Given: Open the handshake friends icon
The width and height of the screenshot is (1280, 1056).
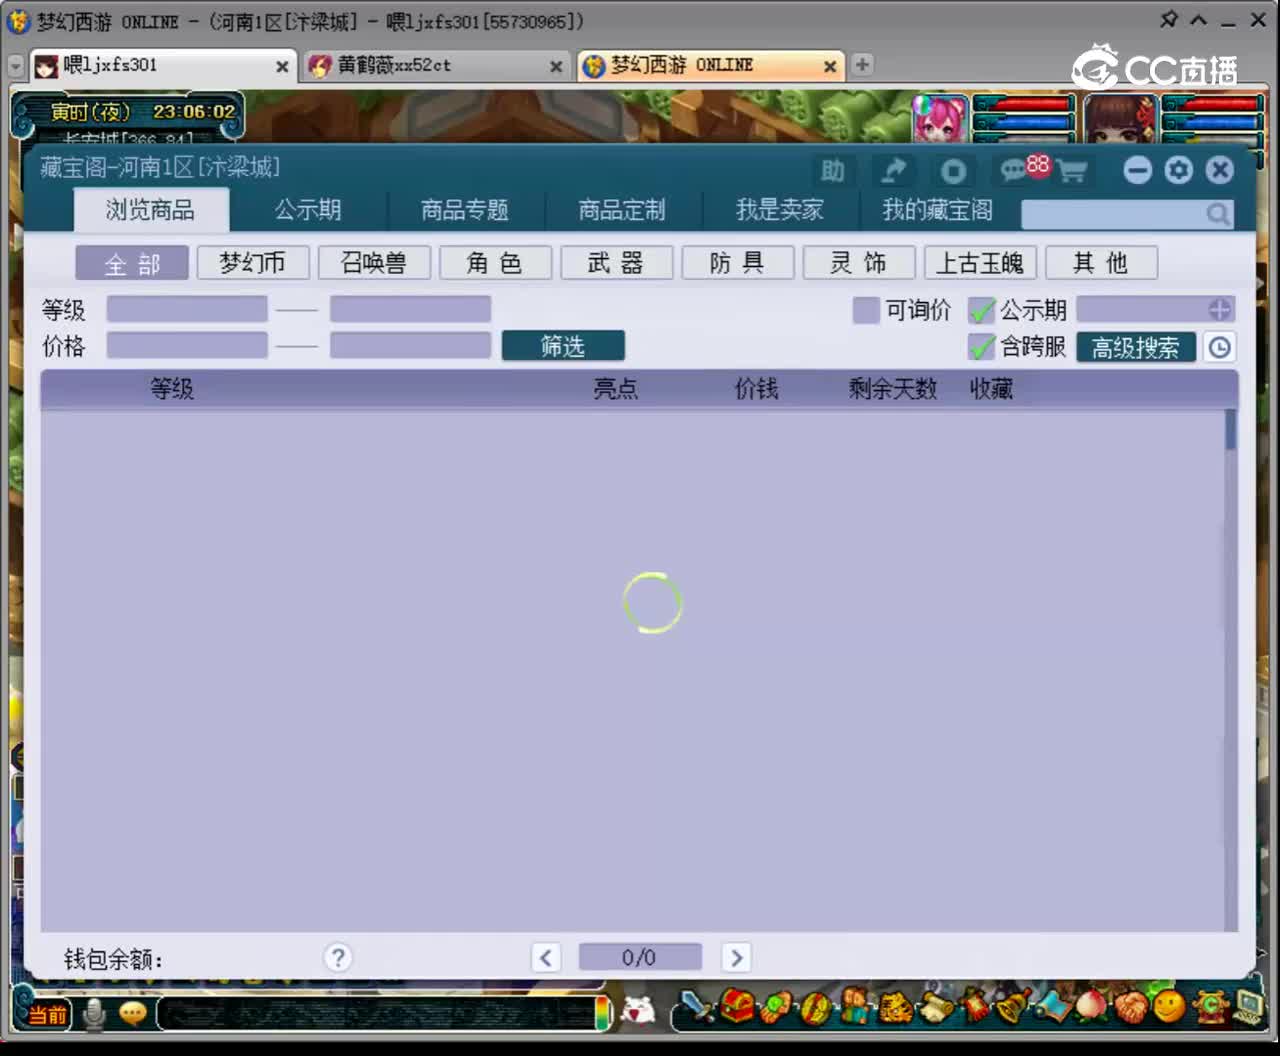Looking at the screenshot, I should [x=1131, y=1006].
